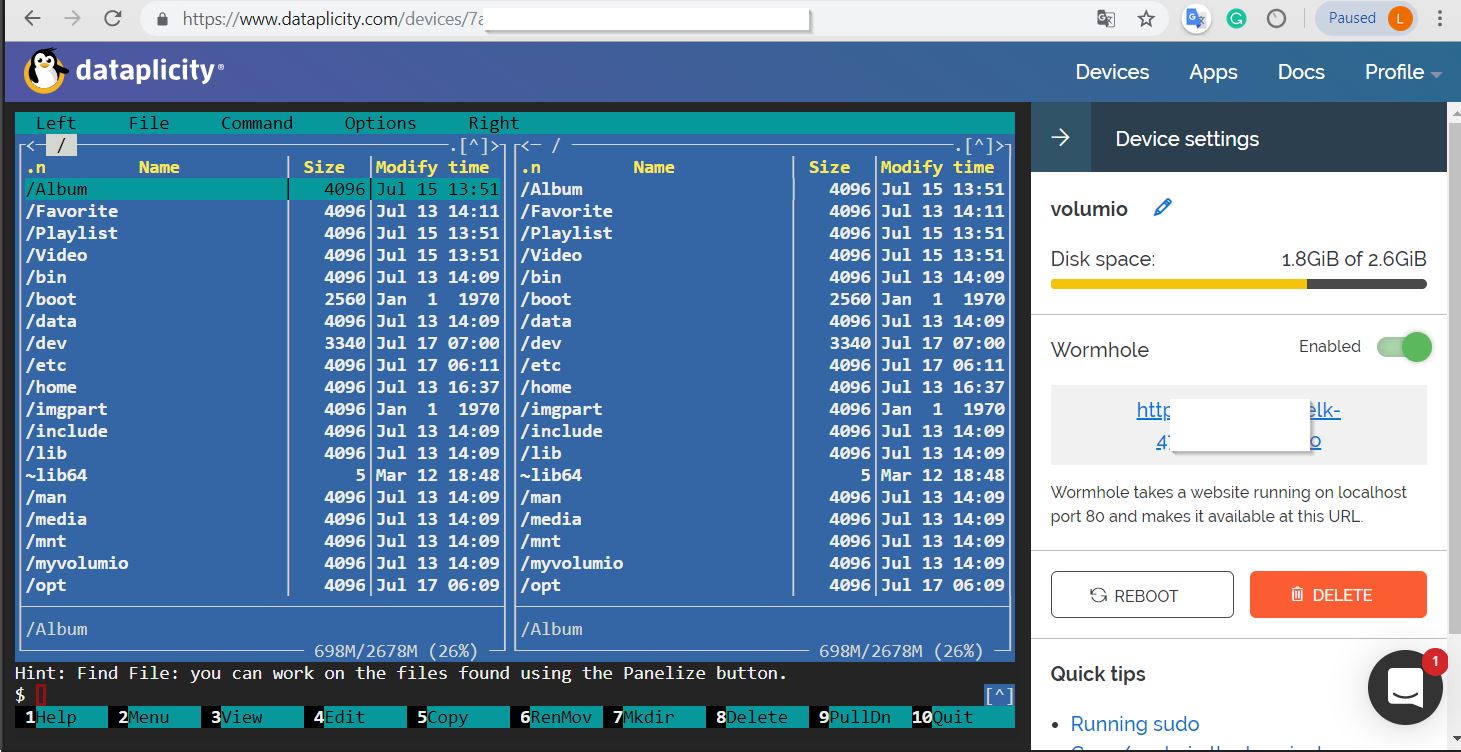The width and height of the screenshot is (1461, 752).
Task: Click the [^] button in left panel header
Action: point(475,146)
